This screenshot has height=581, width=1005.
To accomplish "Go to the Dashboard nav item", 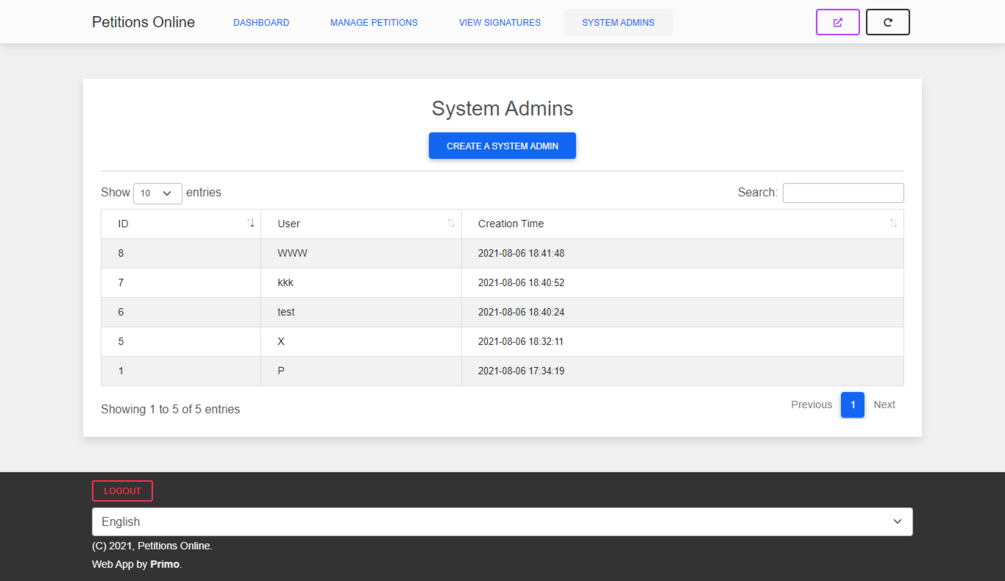I will pyautogui.click(x=261, y=22).
